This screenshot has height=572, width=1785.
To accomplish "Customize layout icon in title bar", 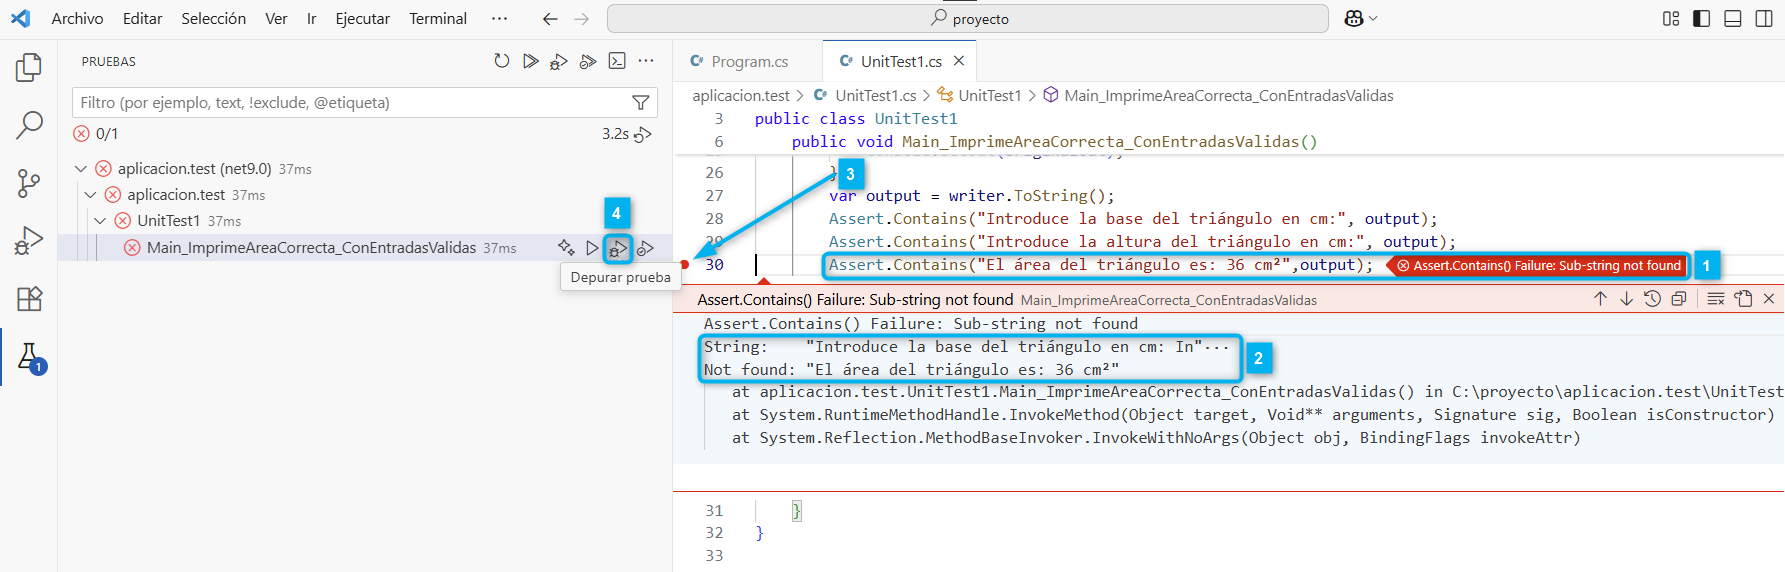I will tap(1671, 19).
